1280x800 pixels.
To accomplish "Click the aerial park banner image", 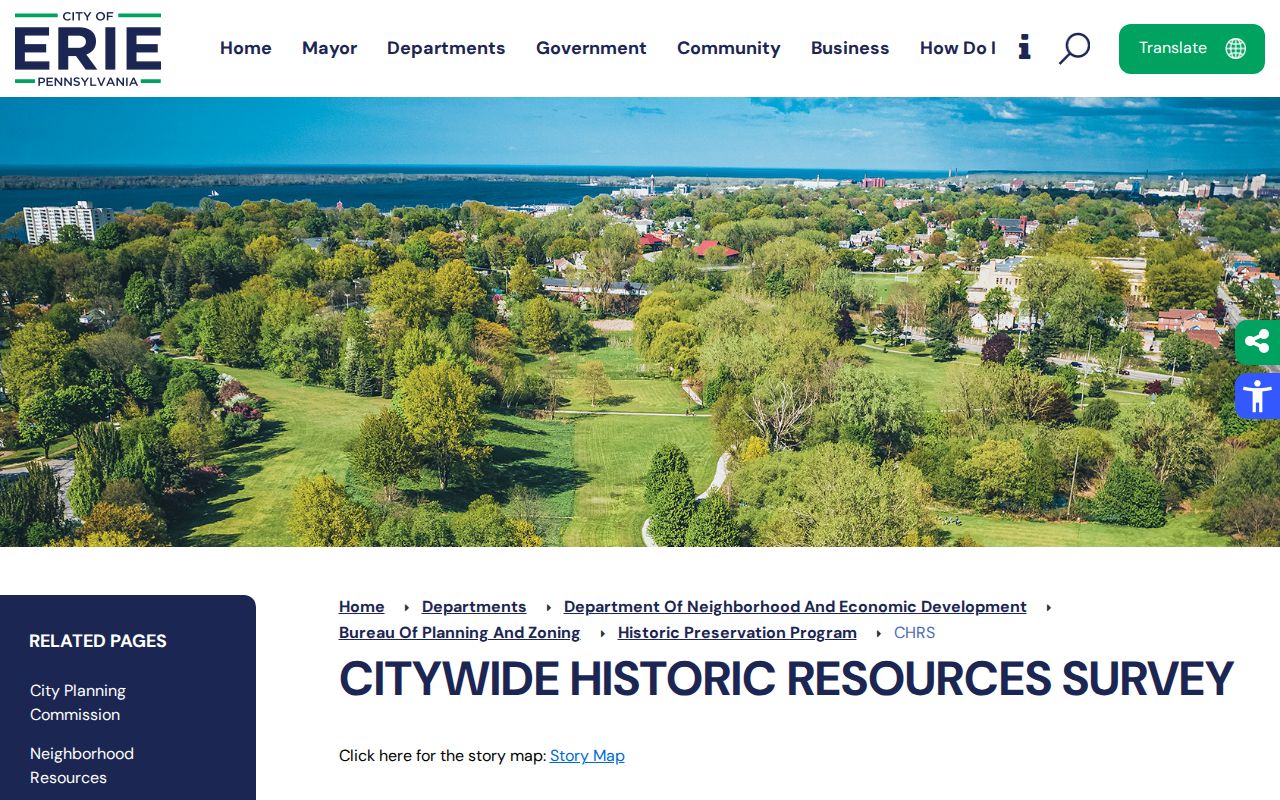I will [x=640, y=322].
